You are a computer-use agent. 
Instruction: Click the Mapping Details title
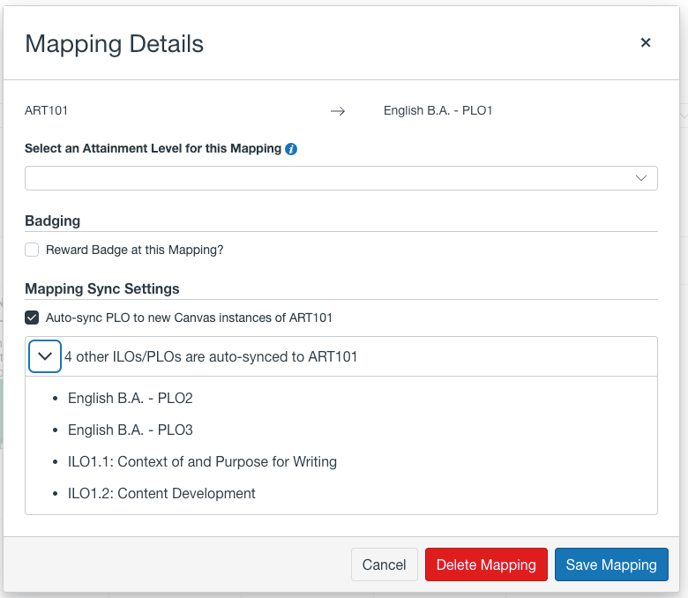[115, 44]
